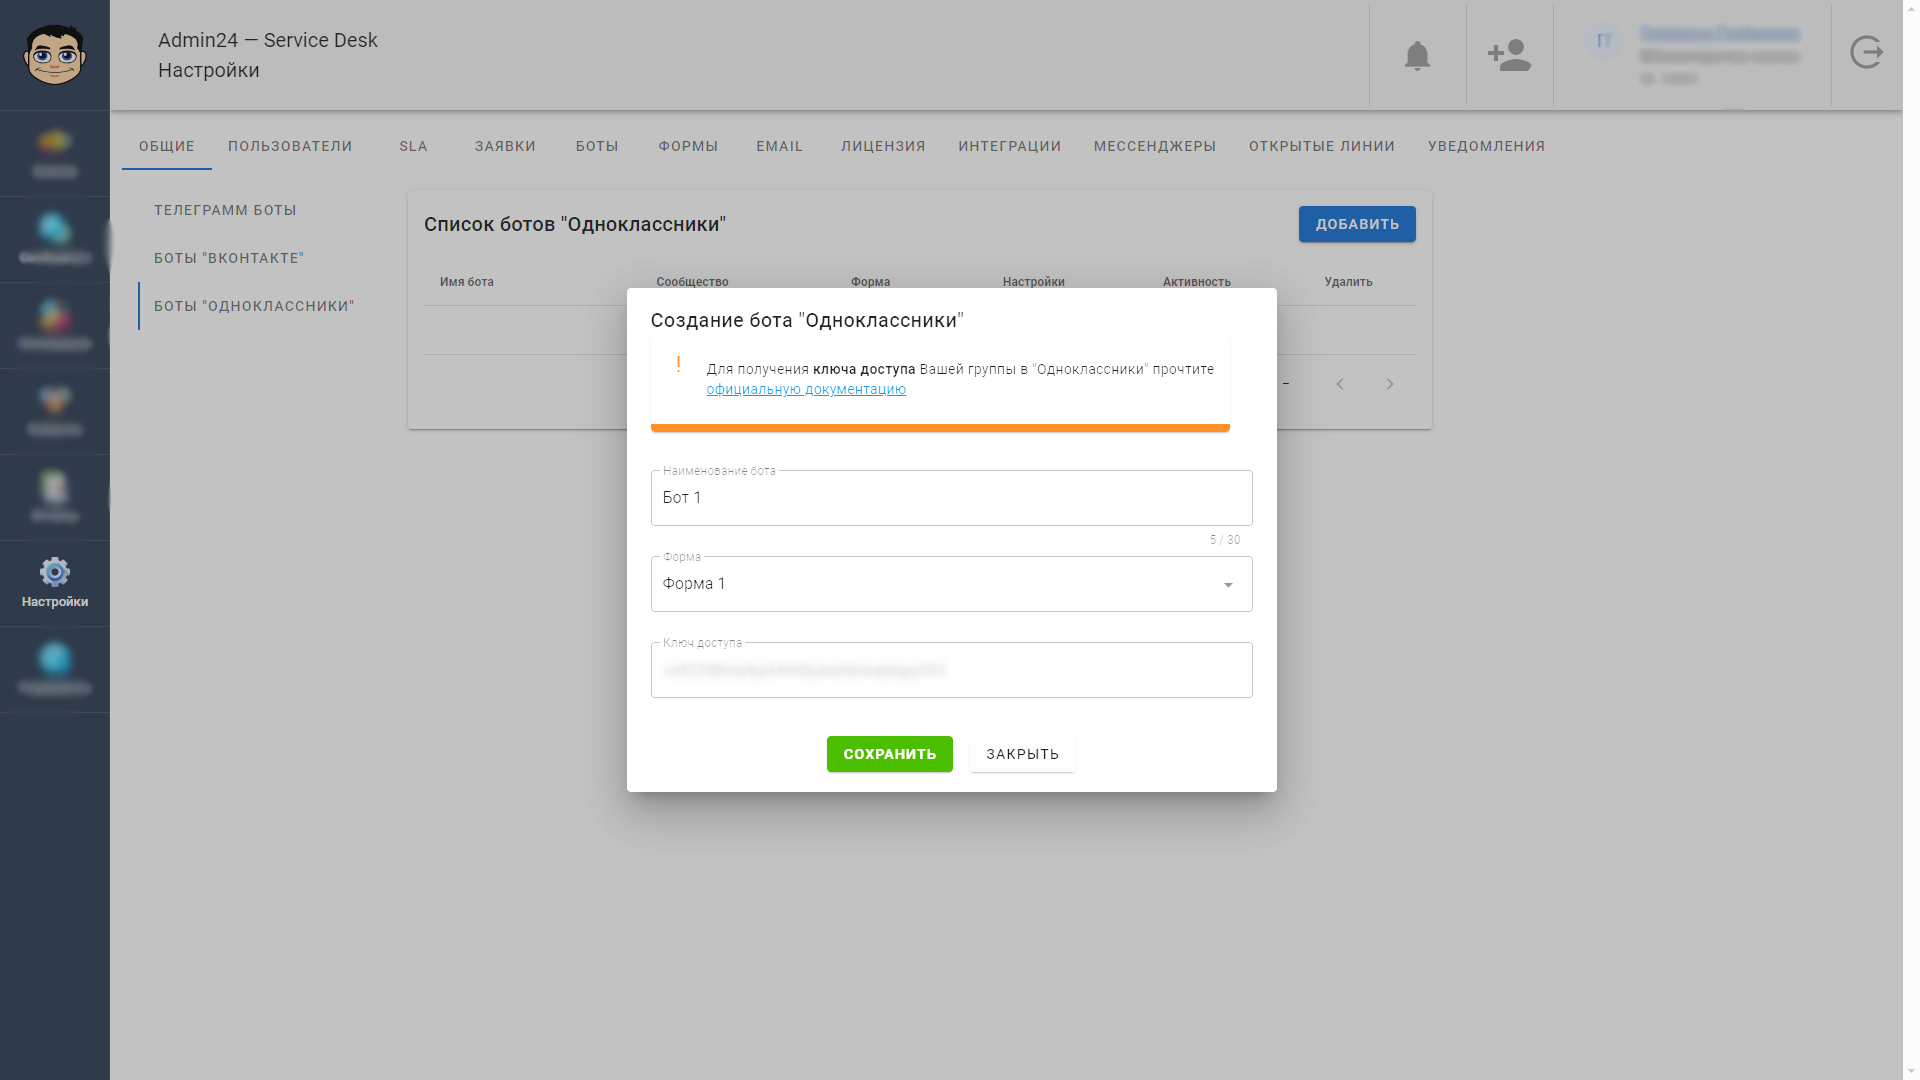
Task: Open the официальную документацию link
Action: click(x=806, y=390)
